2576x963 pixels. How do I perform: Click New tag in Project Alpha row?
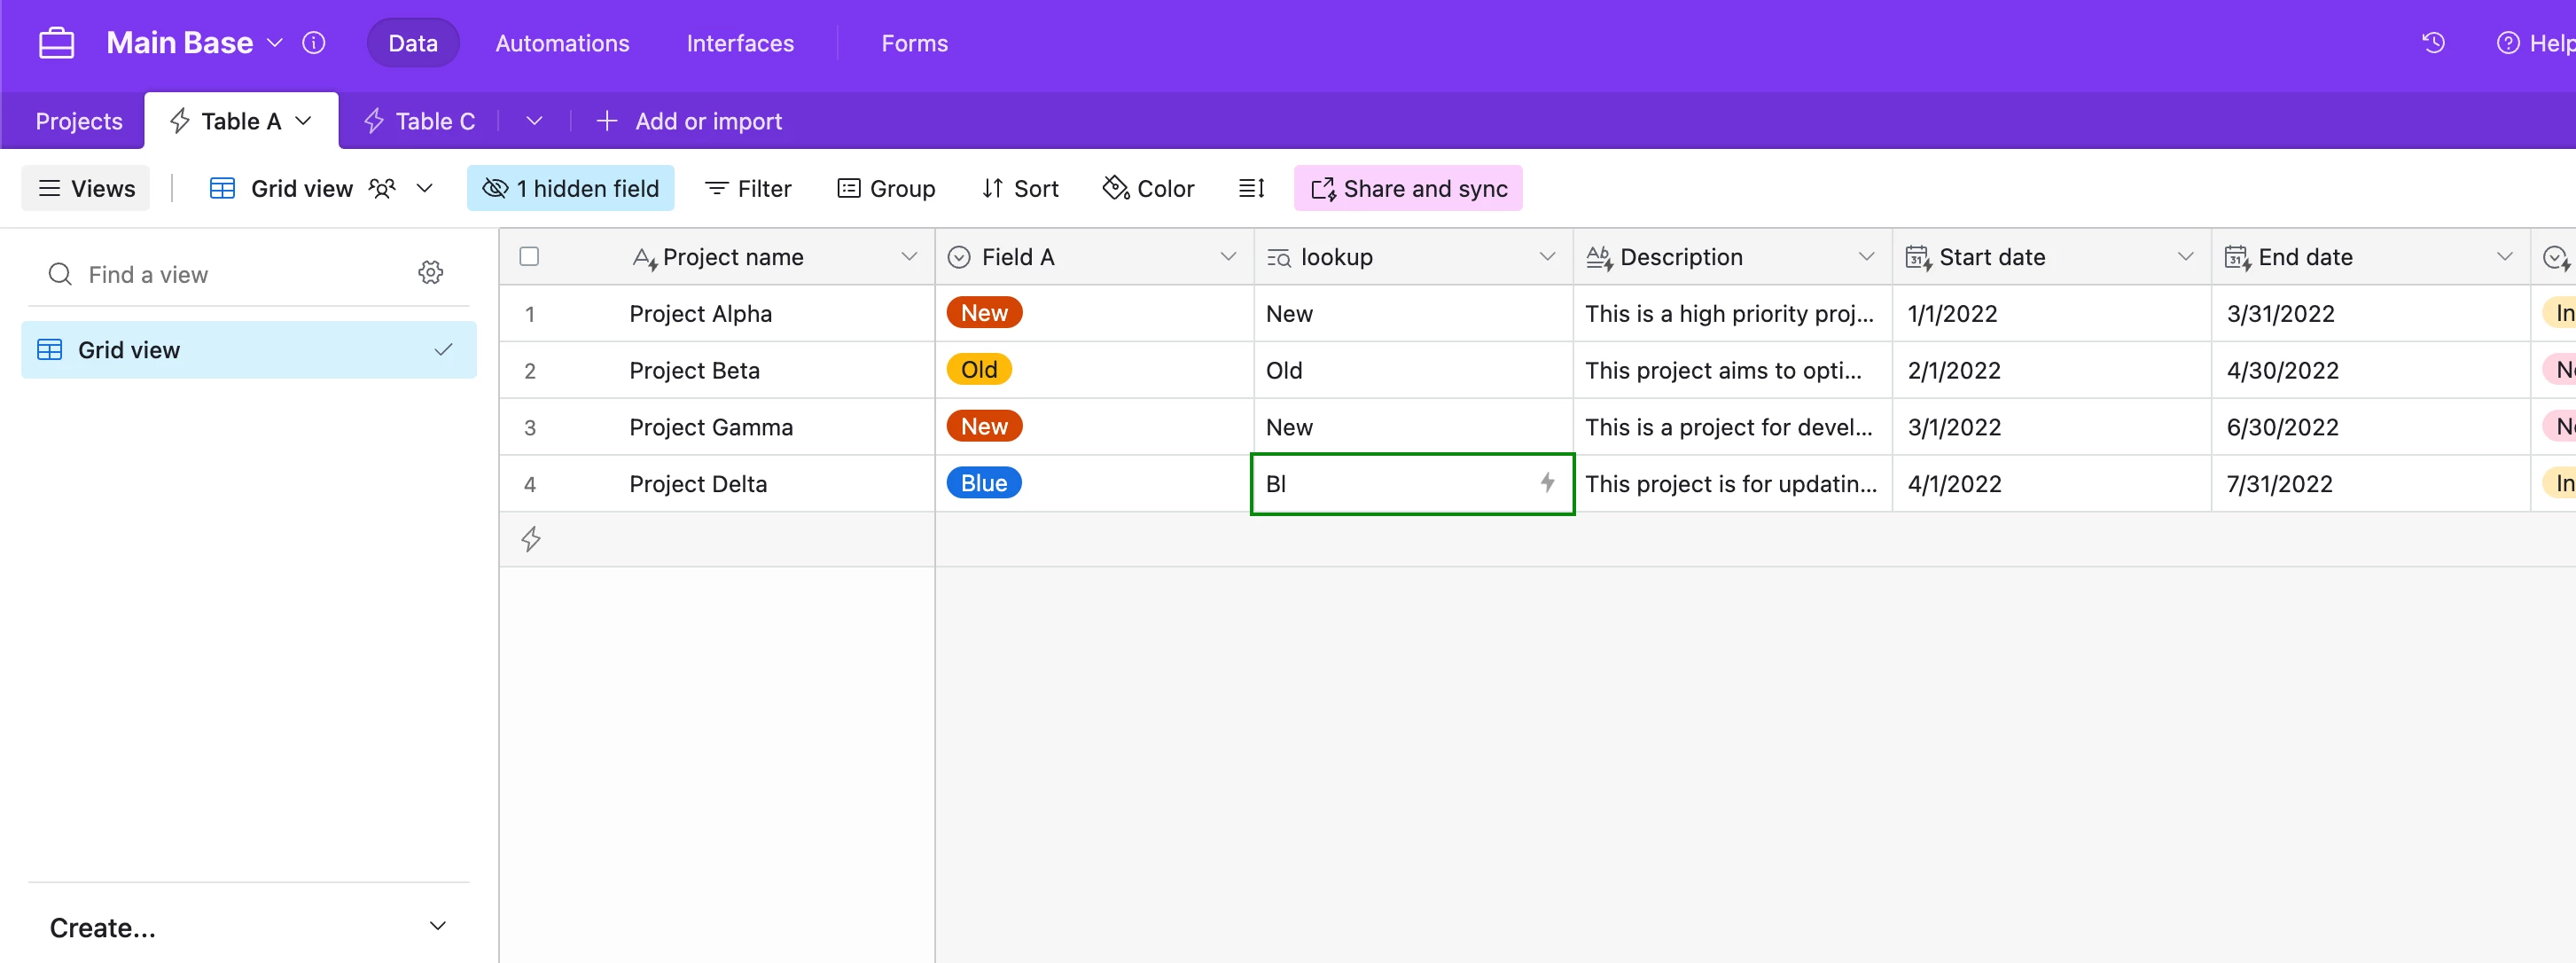tap(984, 313)
